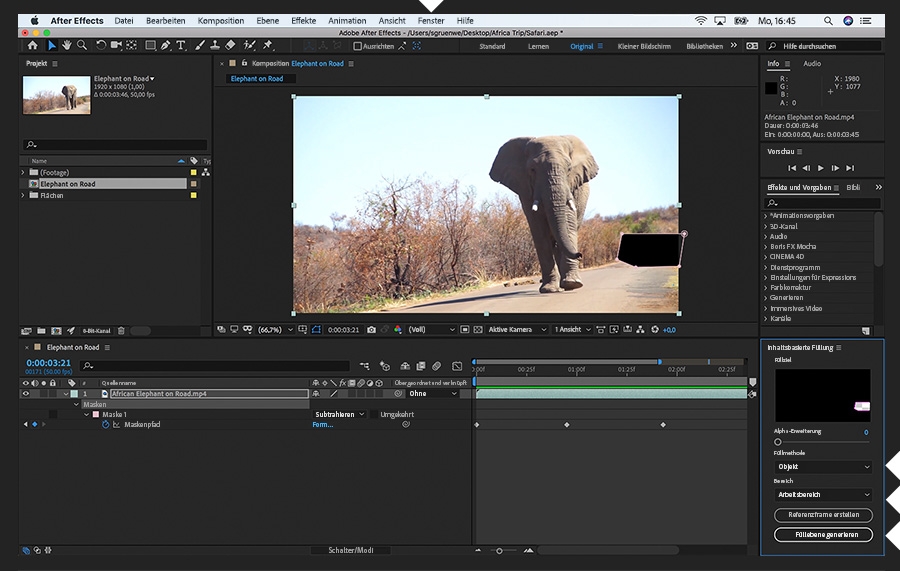Click the Maskenpfad stopwatch icon
This screenshot has width=900, height=571.
coord(105,425)
